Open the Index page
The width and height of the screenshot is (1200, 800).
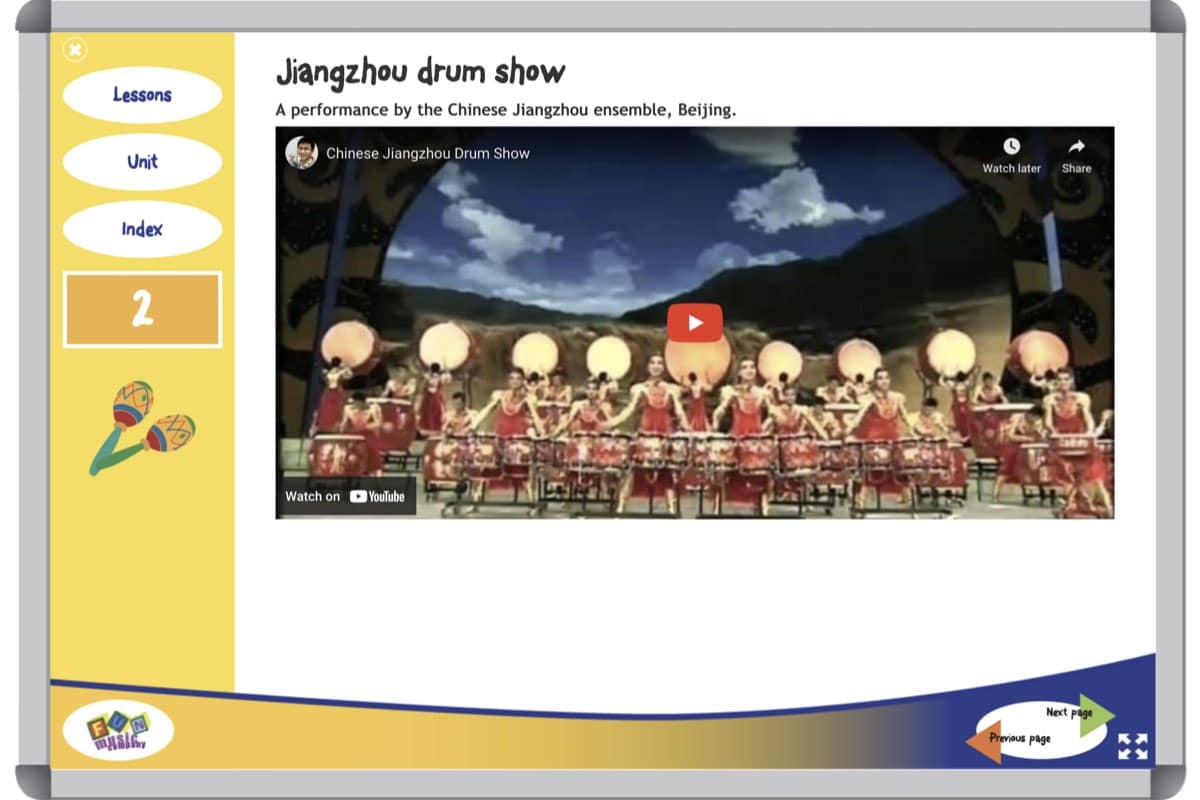tap(142, 229)
